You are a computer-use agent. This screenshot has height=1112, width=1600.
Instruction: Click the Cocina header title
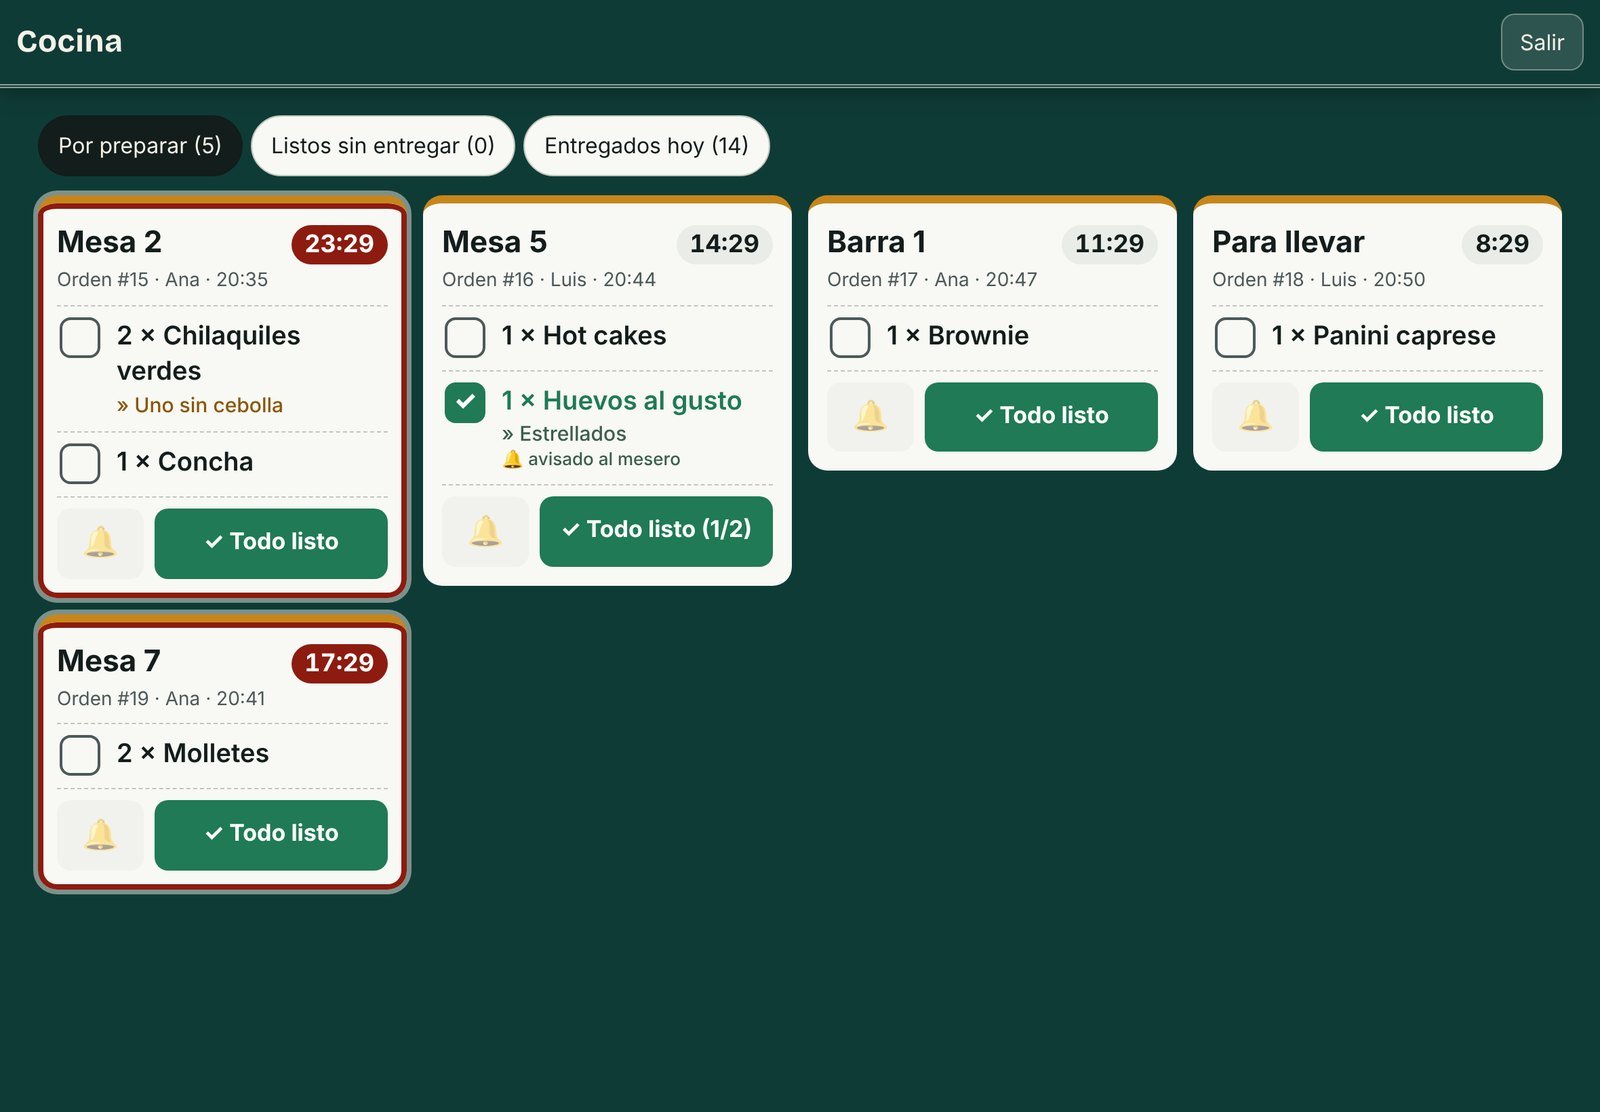pos(69,41)
